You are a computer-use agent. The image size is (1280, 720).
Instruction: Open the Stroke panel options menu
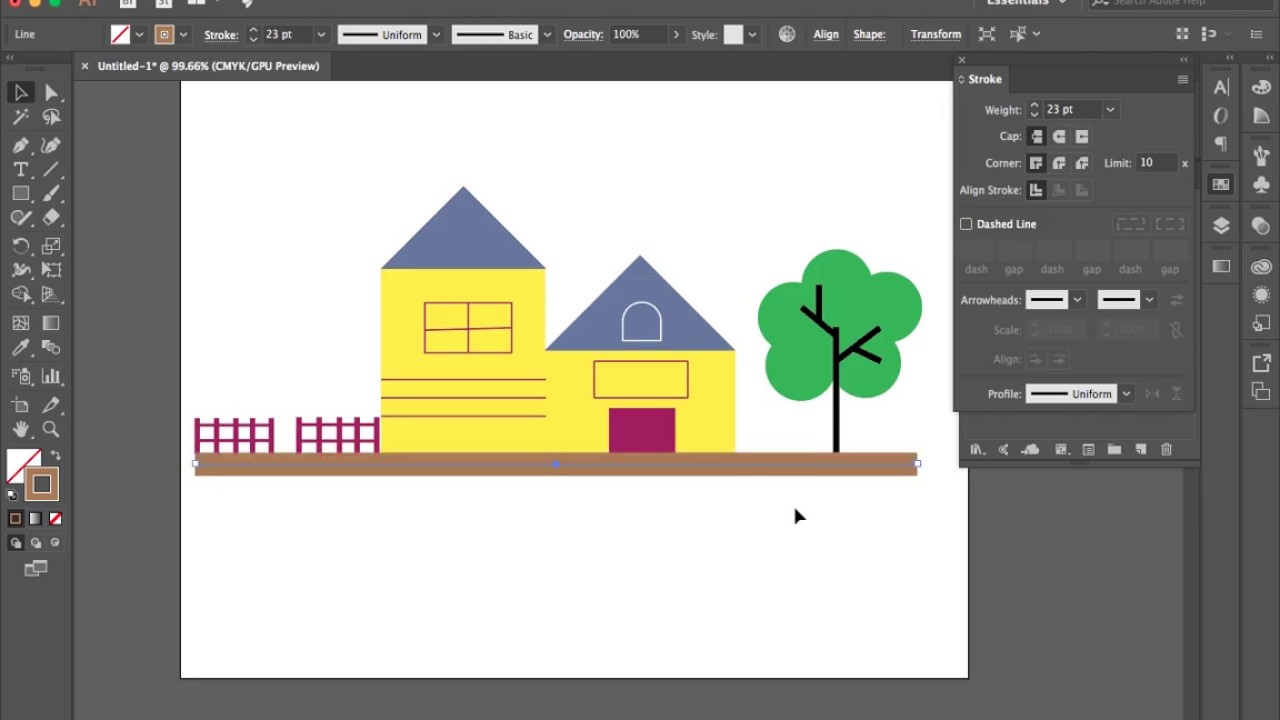point(1183,79)
